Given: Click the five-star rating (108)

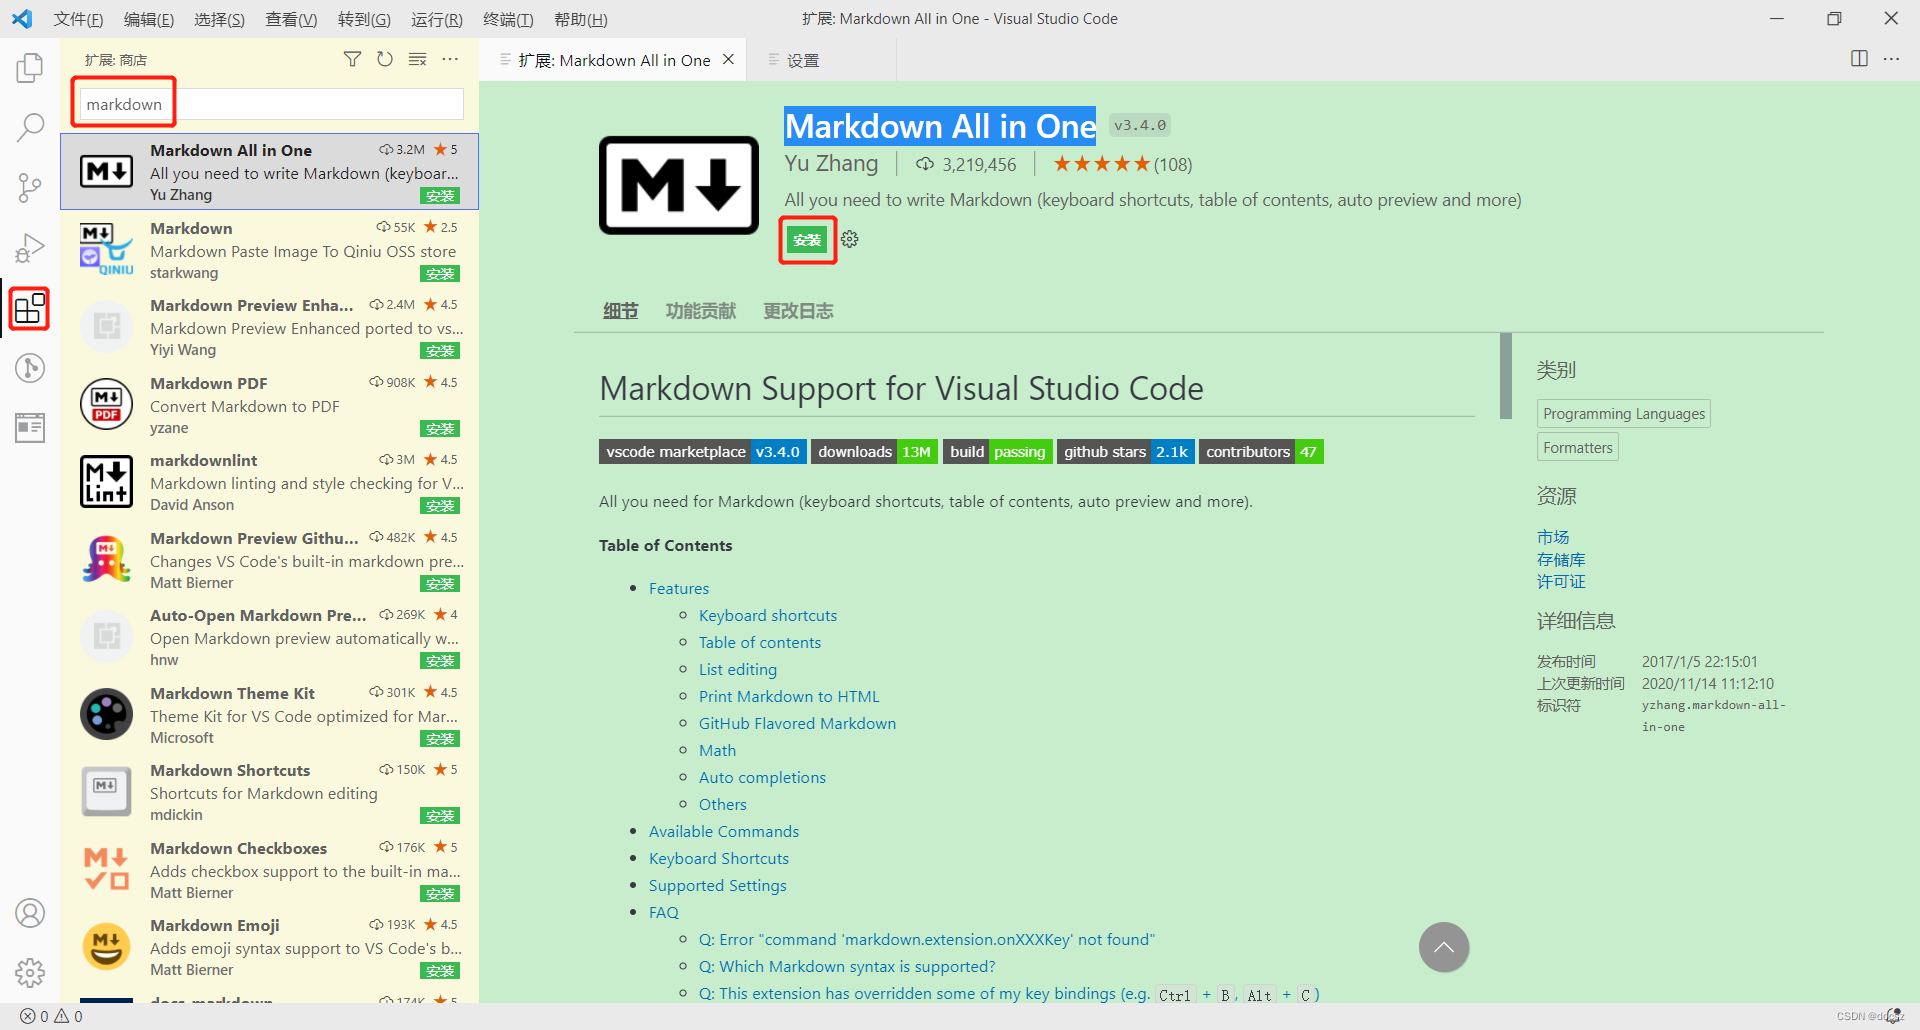Looking at the screenshot, I should [1122, 164].
